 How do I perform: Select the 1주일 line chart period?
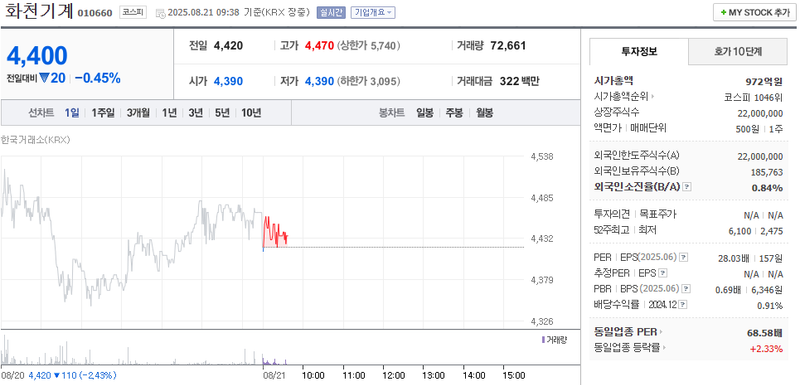(x=103, y=113)
